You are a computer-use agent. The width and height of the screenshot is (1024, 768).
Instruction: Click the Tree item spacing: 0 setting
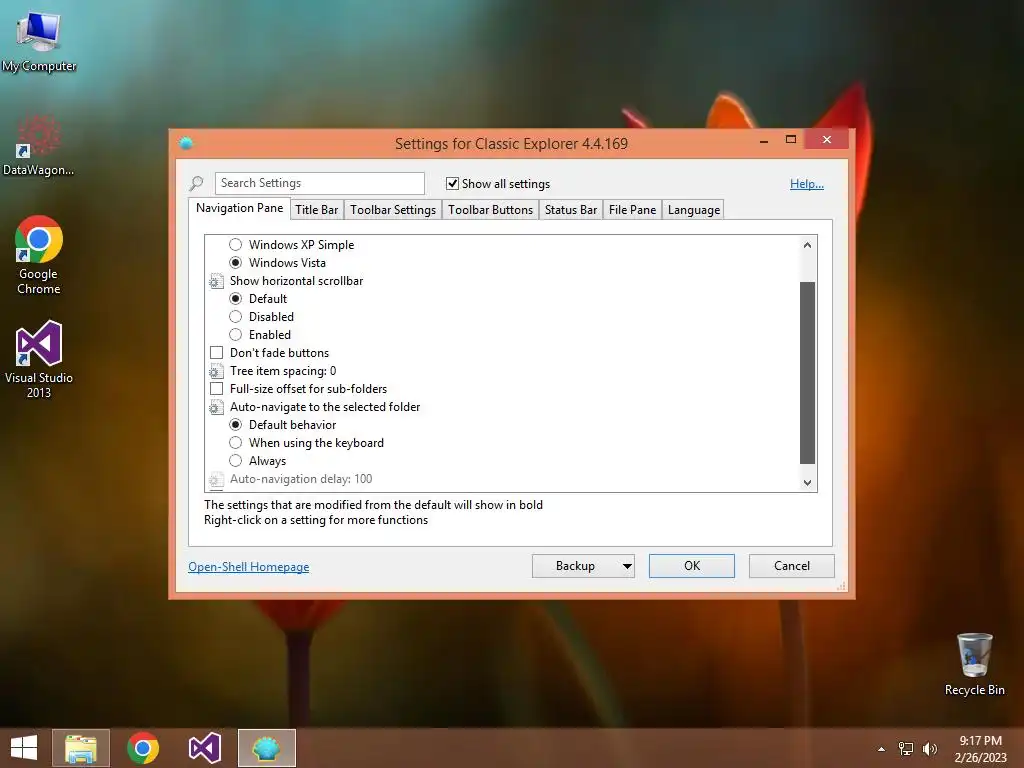pos(283,371)
